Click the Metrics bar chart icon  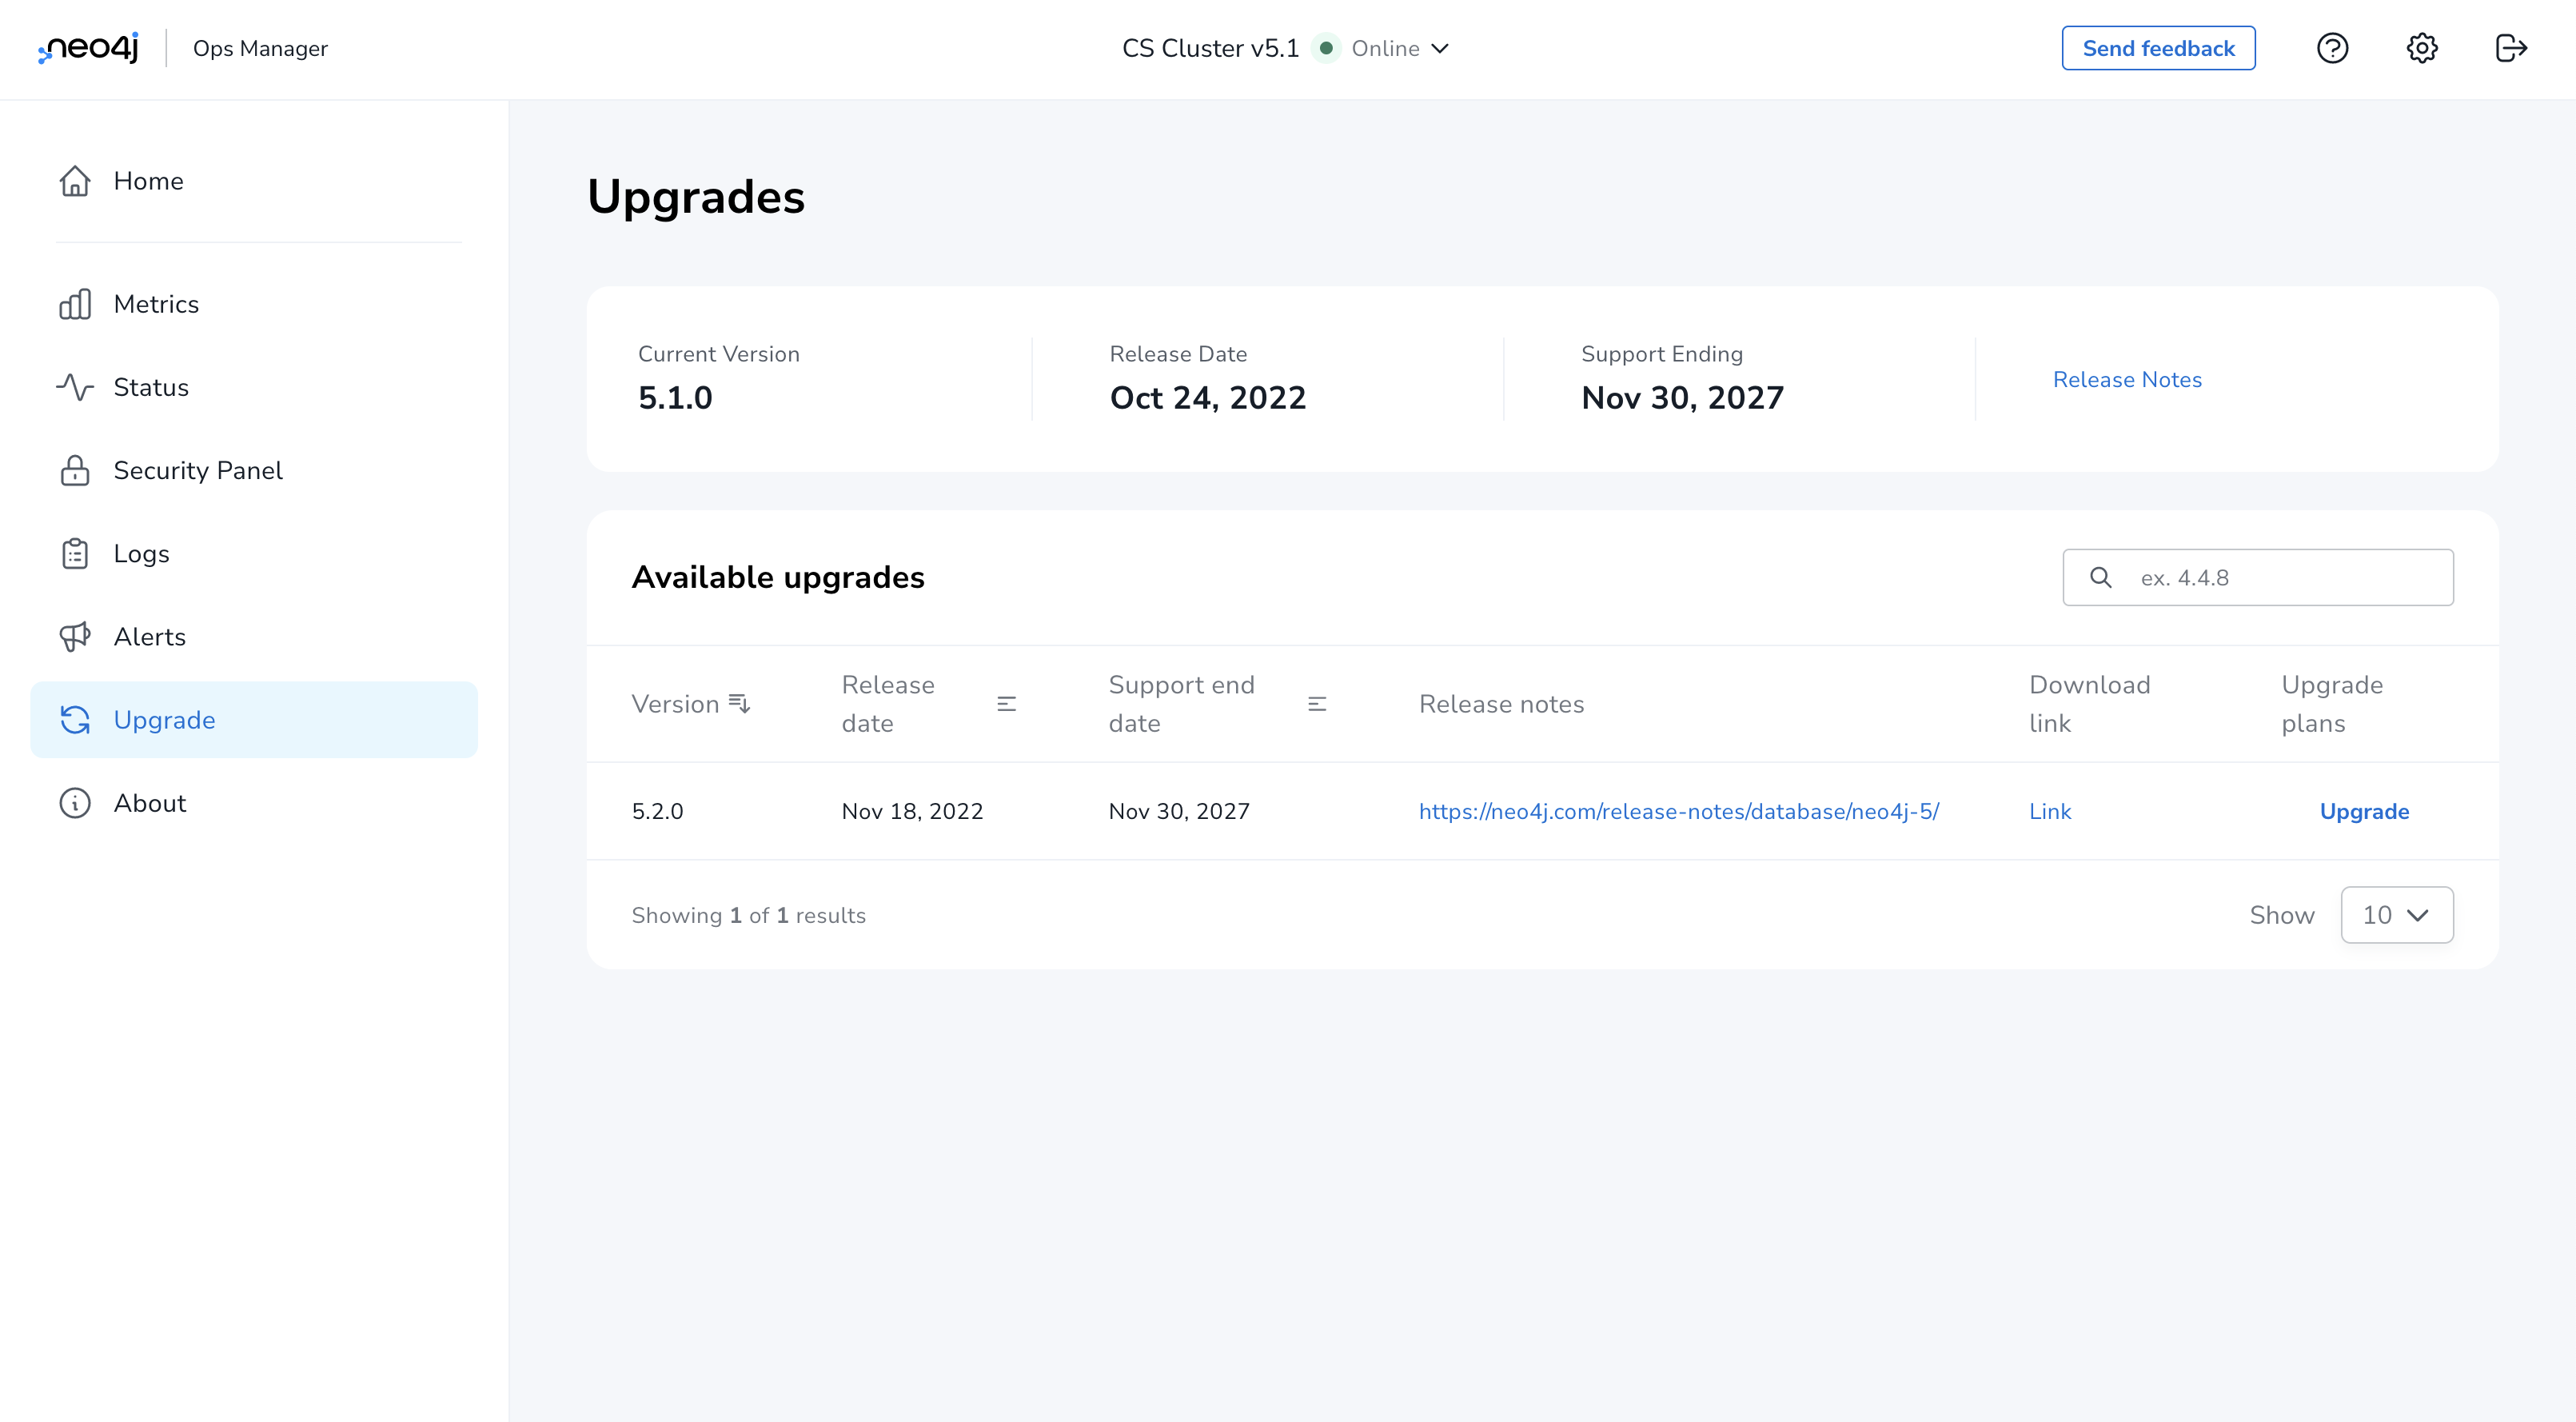(75, 304)
